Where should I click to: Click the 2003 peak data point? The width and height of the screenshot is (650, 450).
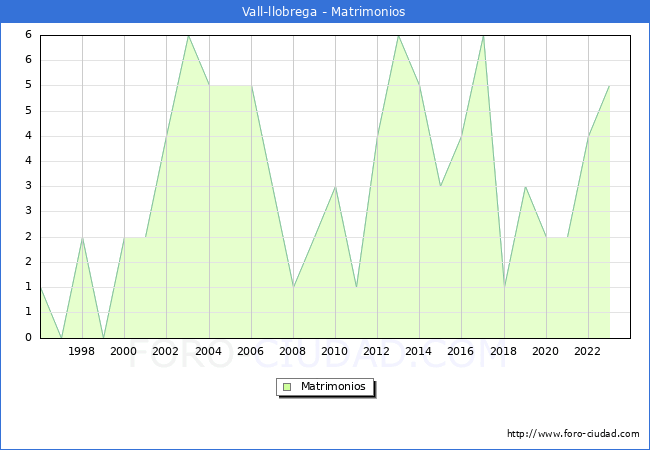coord(188,36)
